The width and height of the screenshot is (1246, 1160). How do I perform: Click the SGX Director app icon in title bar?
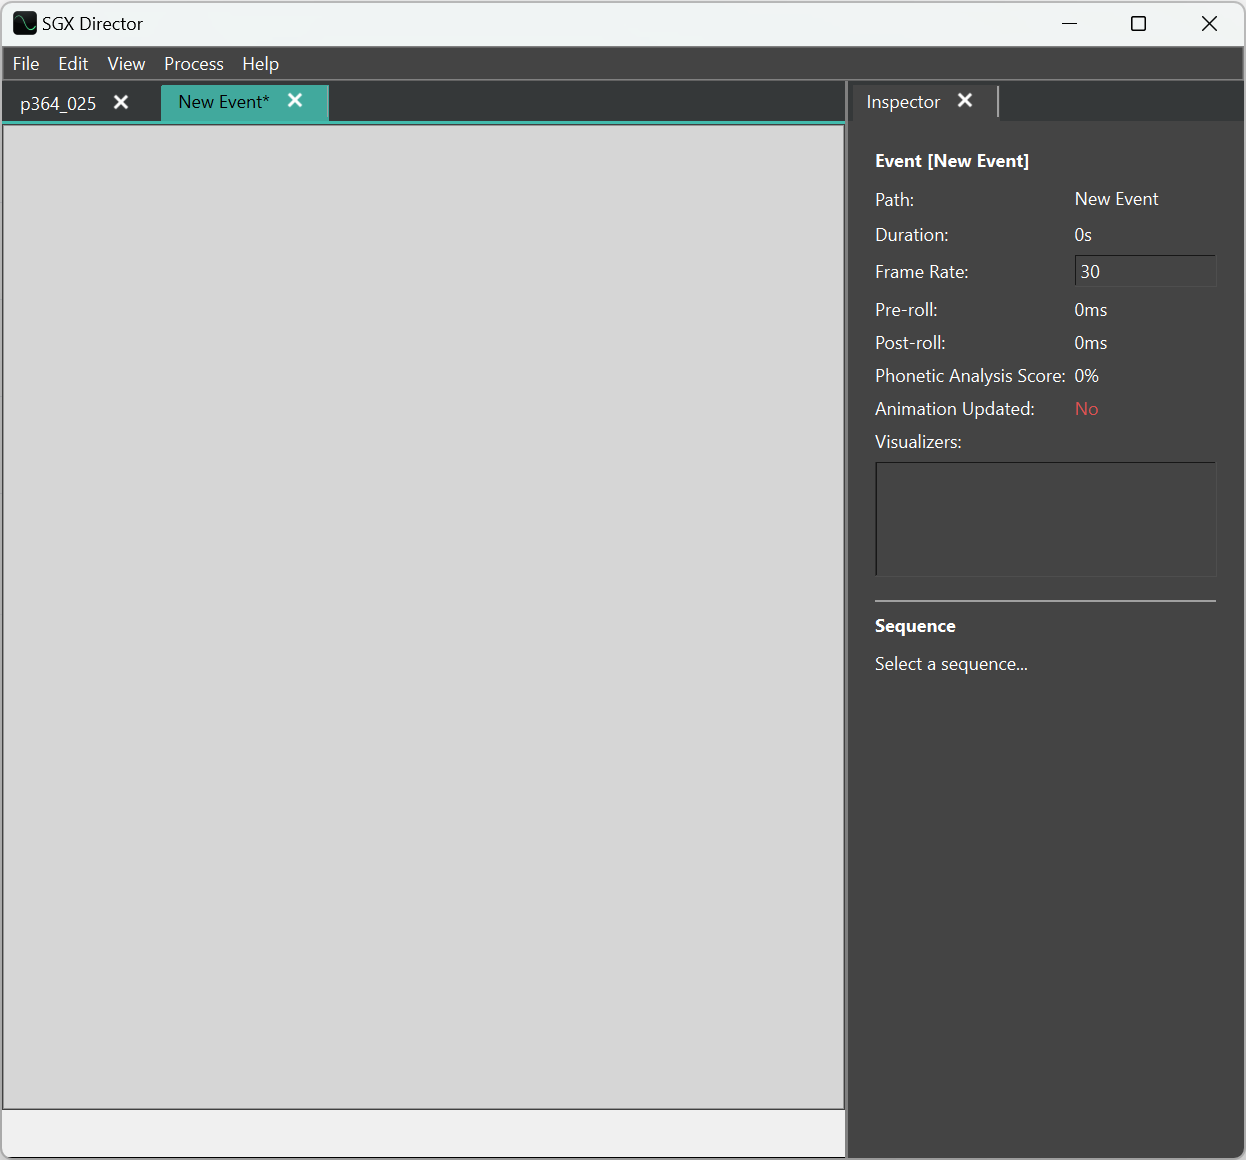[x=24, y=23]
